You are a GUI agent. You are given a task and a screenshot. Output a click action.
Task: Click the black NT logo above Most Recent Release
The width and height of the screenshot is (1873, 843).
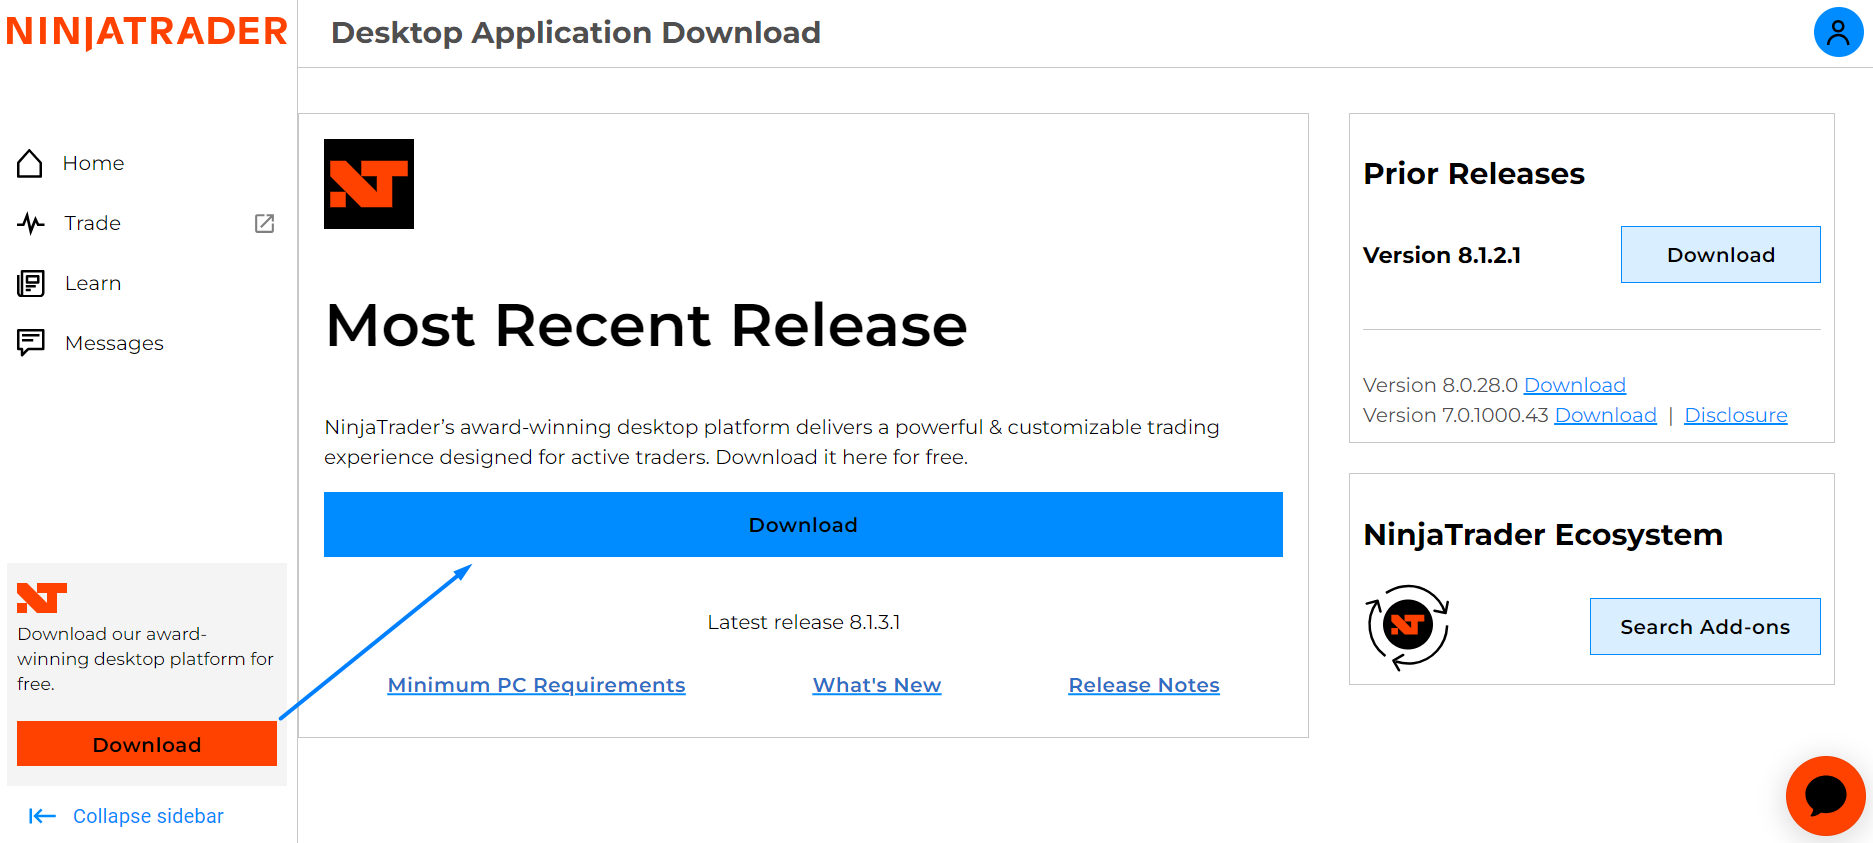coord(369,184)
